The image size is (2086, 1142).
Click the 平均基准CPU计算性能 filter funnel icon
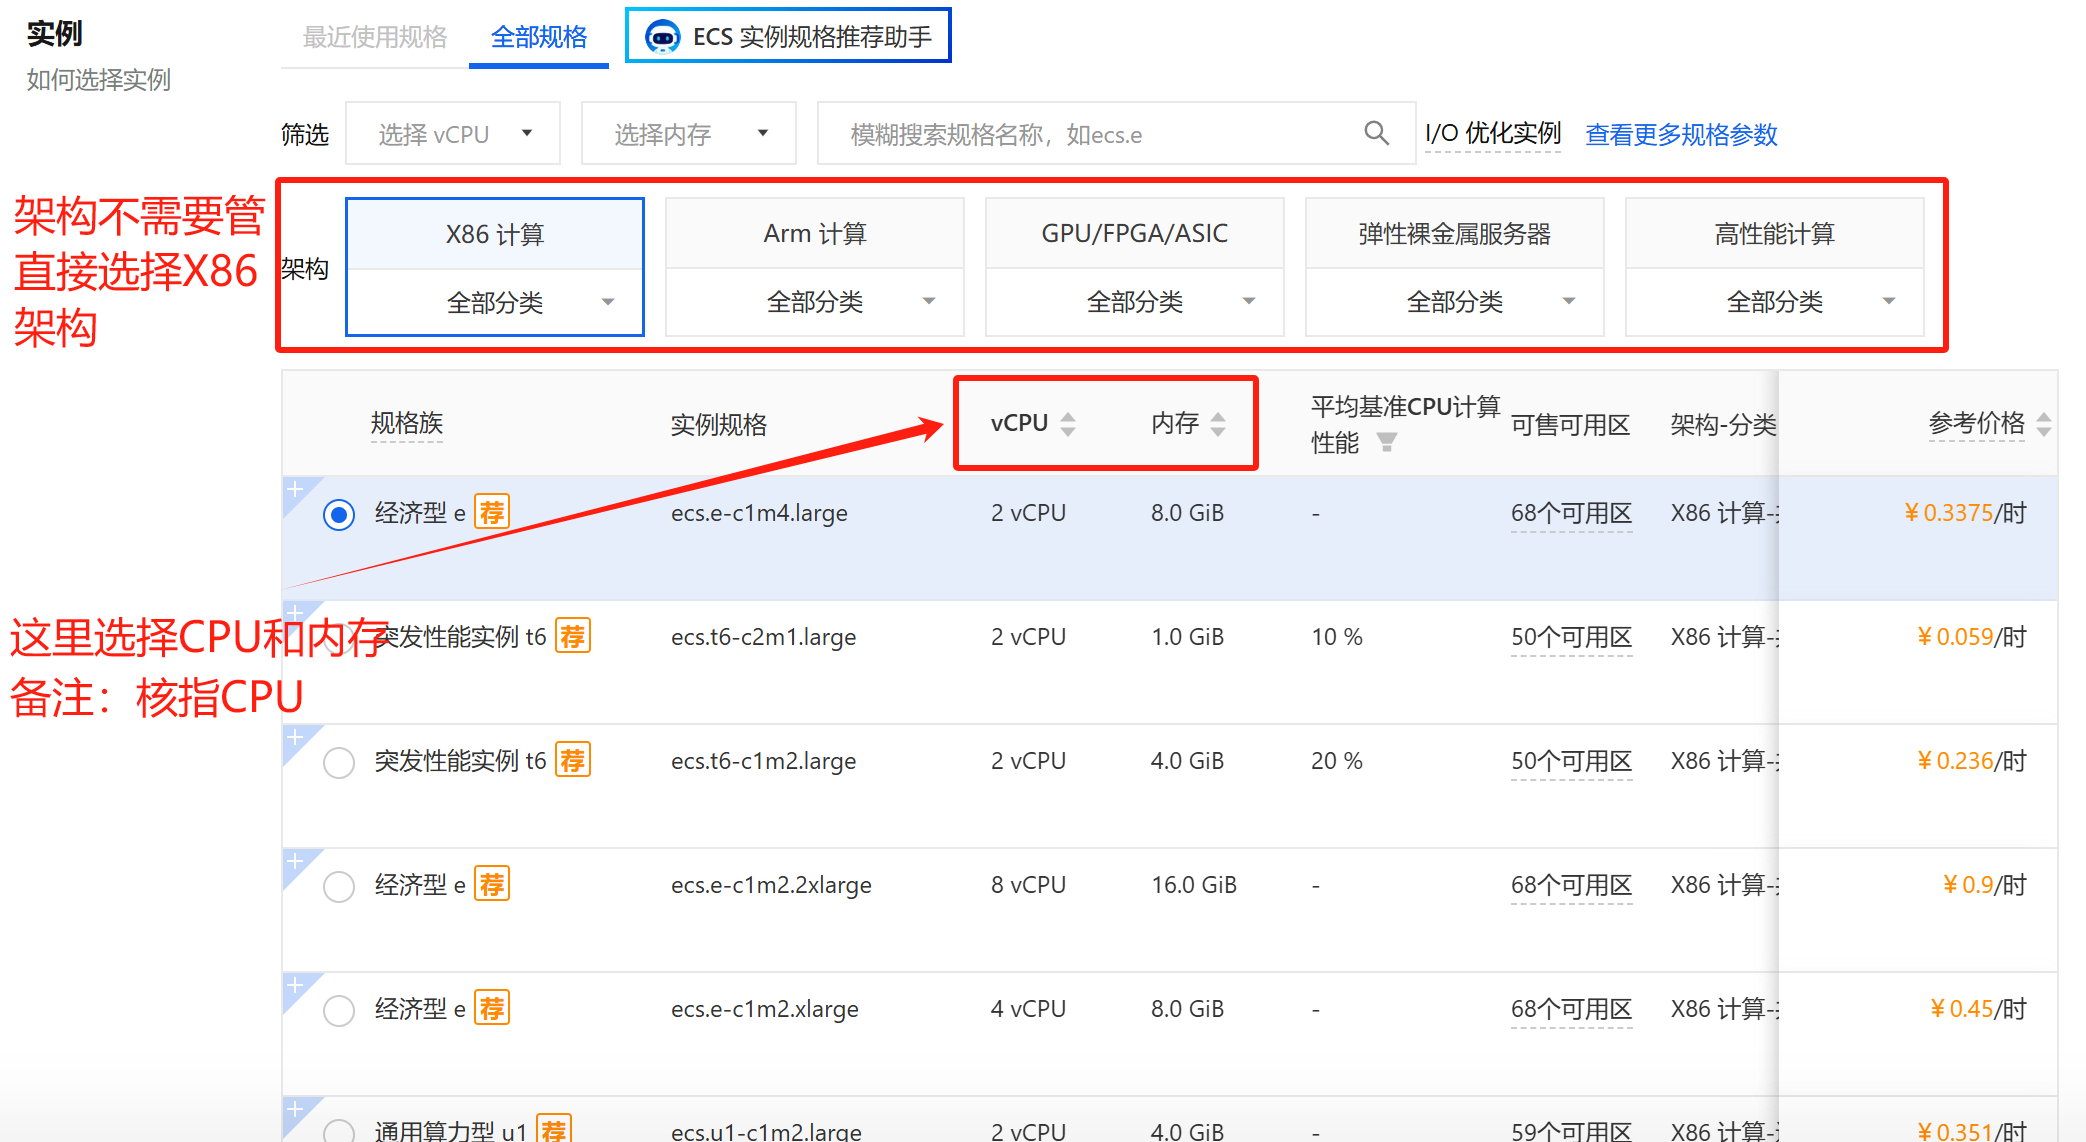tap(1386, 442)
